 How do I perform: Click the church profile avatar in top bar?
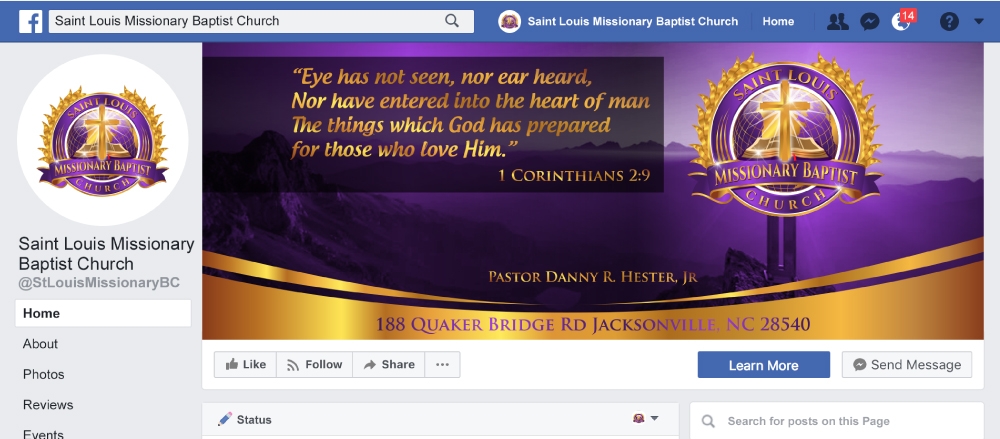[510, 21]
